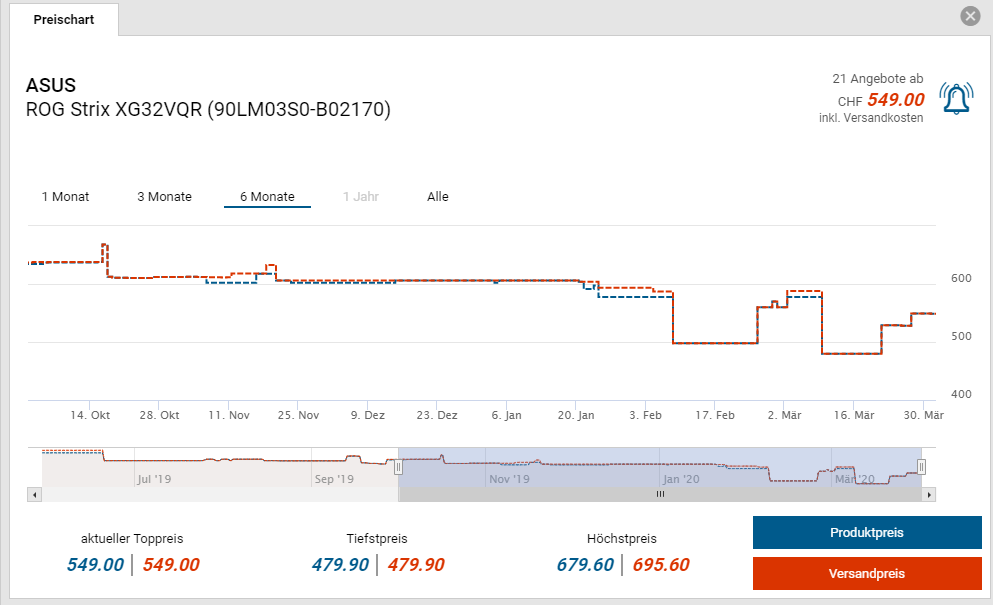Select the 6 Monate time range
The height and width of the screenshot is (605, 993).
[267, 197]
